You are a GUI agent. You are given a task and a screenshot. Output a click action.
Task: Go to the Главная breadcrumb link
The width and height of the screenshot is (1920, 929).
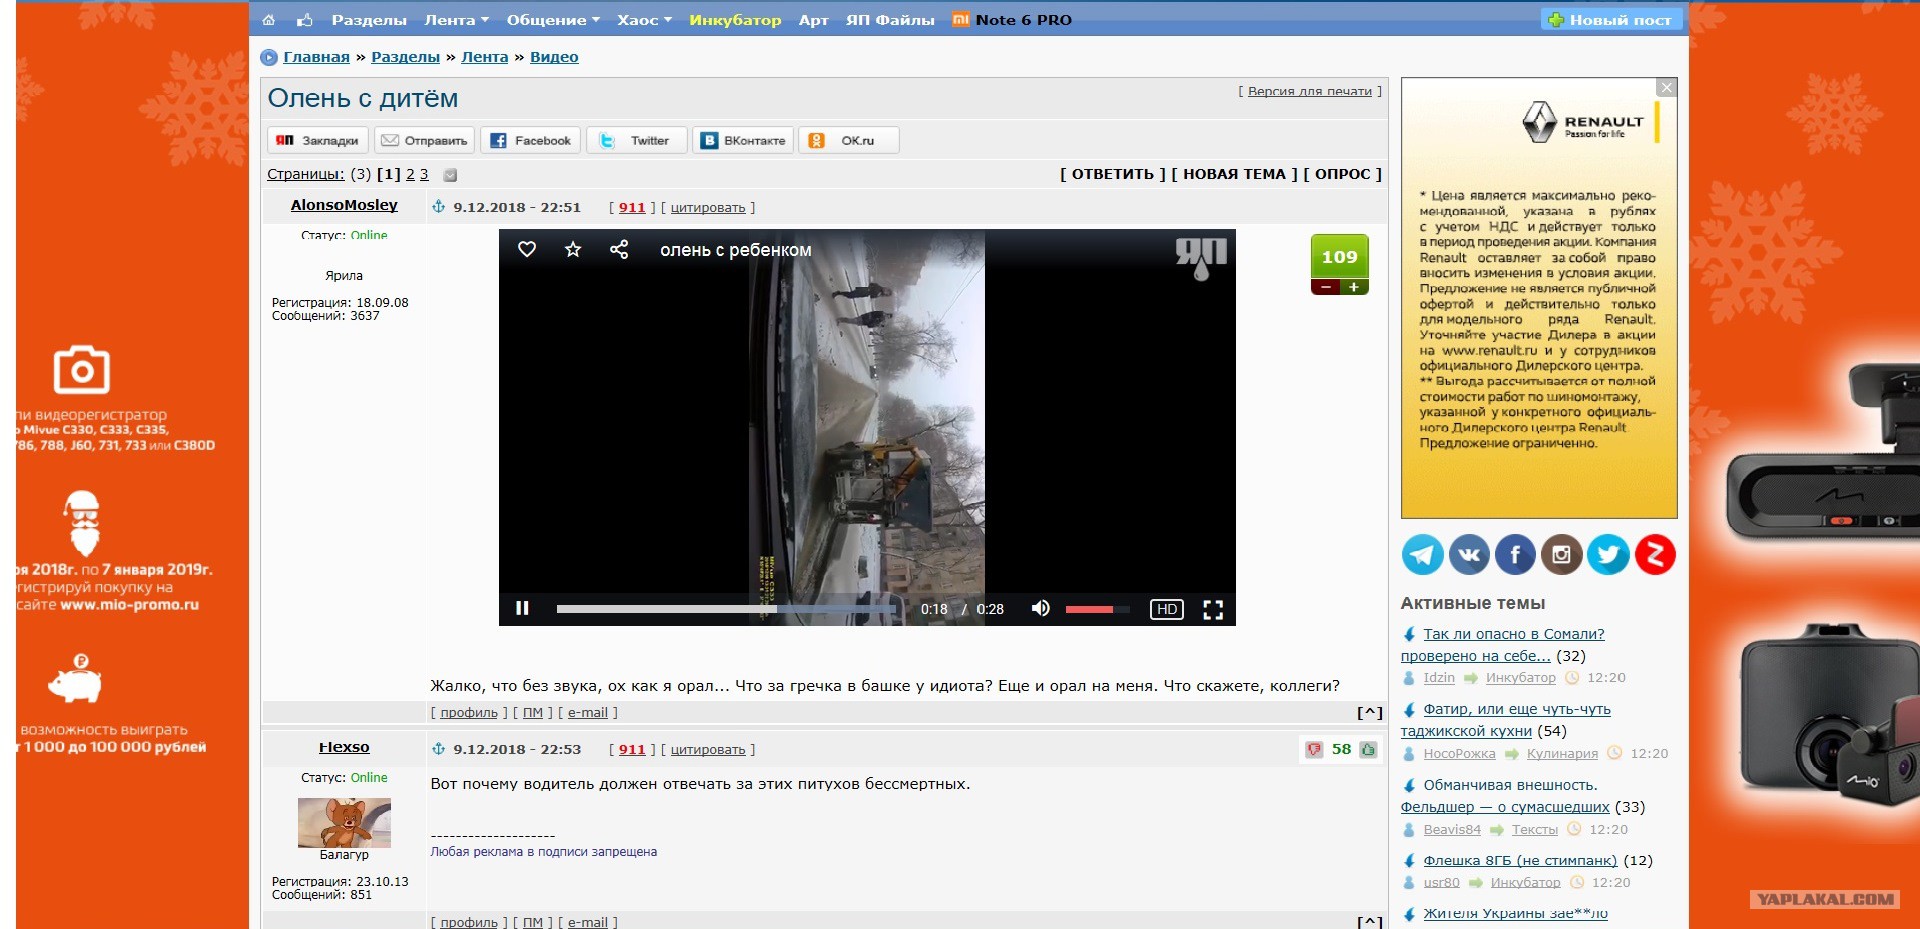point(316,57)
